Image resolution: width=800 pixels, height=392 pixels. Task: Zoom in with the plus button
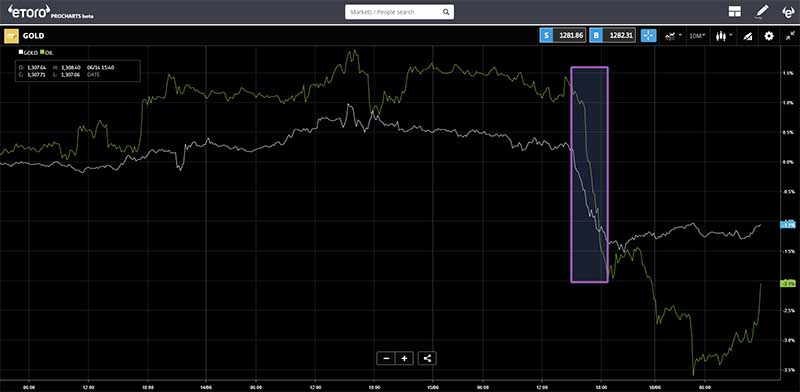[x=404, y=358]
